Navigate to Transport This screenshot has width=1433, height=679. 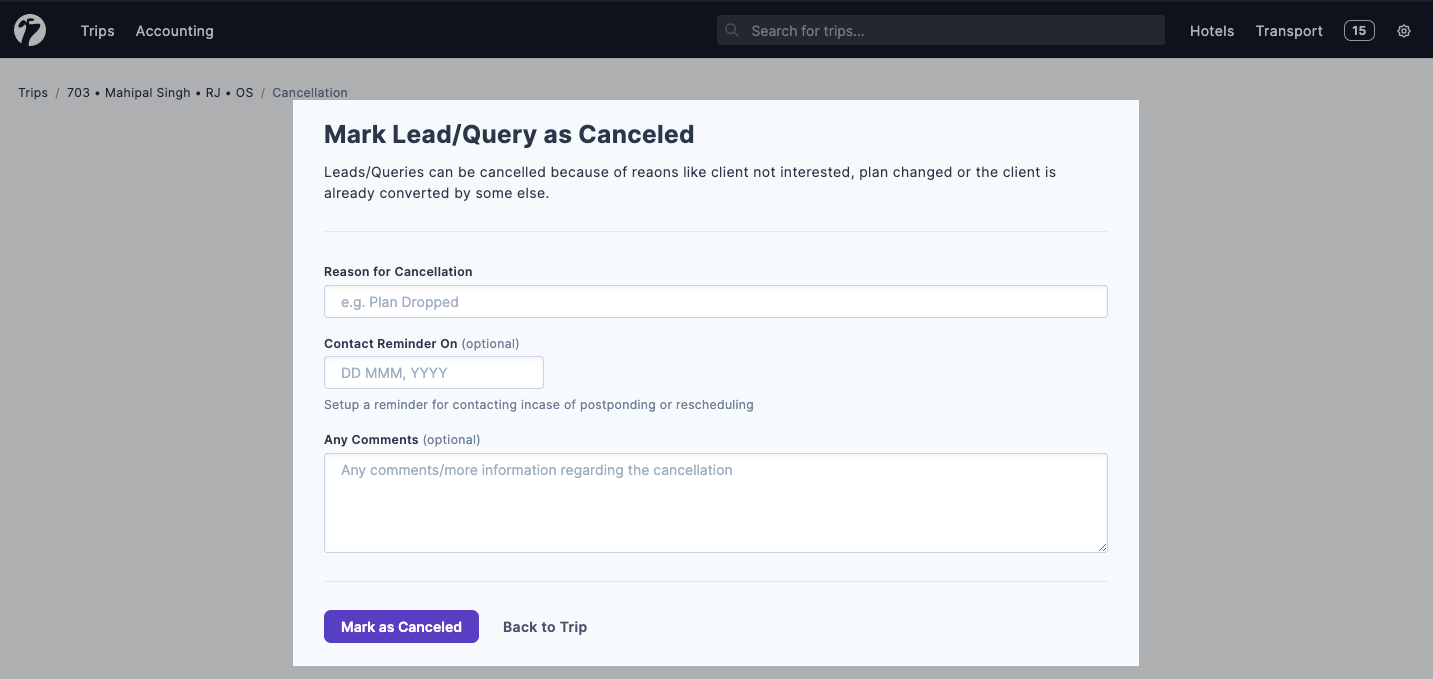point(1288,30)
